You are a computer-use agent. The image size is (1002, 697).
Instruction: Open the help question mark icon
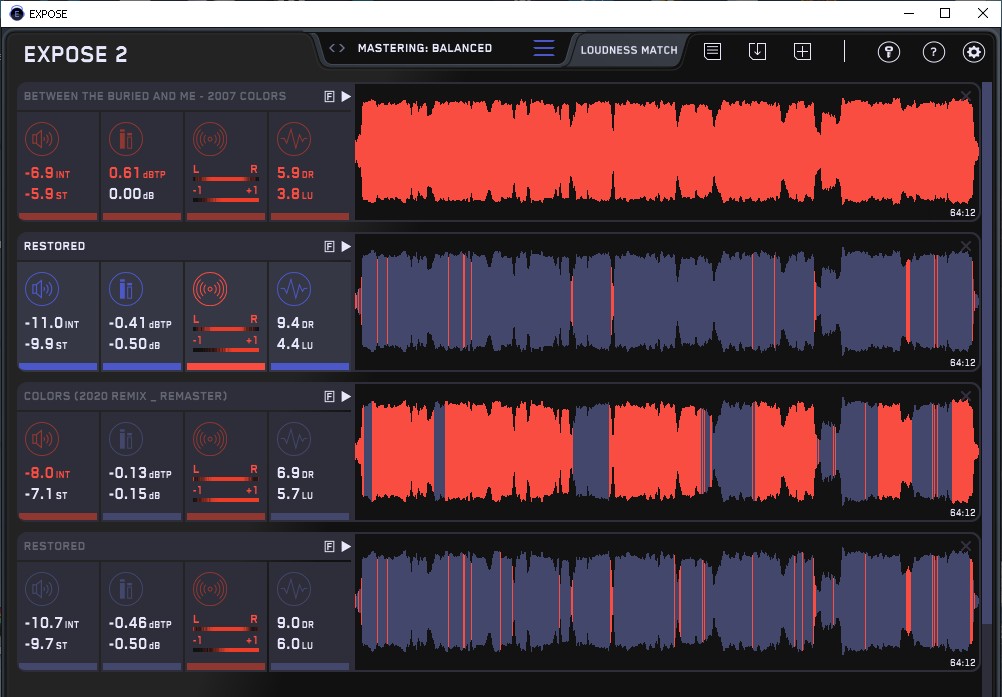click(933, 53)
